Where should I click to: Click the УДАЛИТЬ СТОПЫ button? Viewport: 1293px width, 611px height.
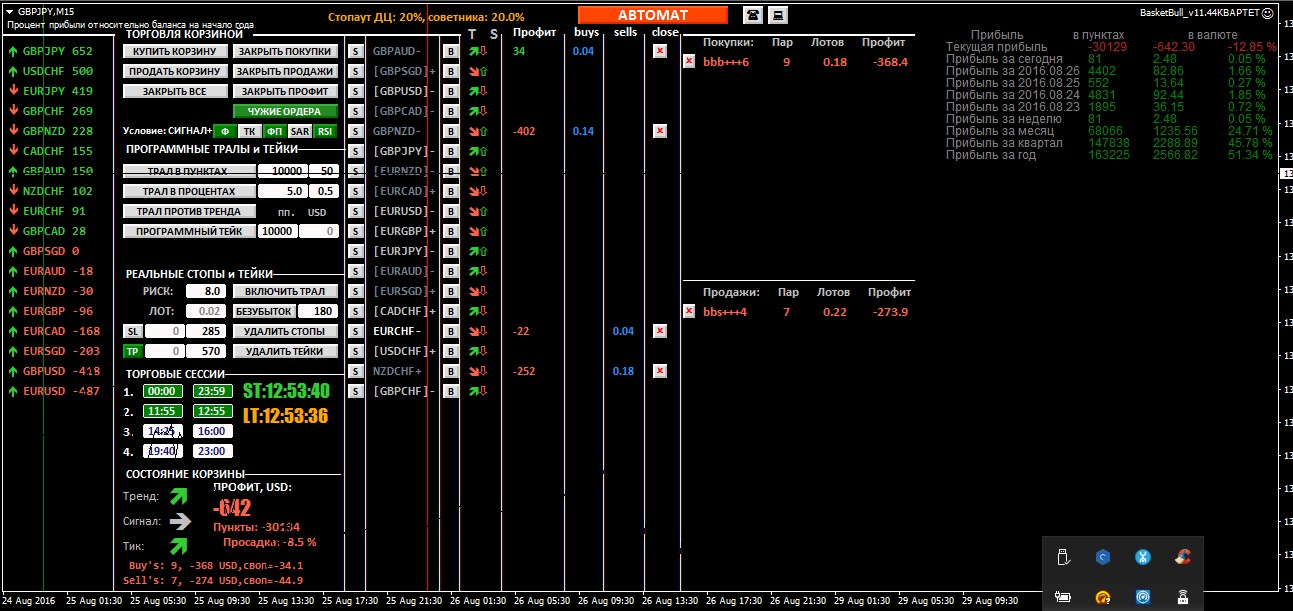pos(285,331)
